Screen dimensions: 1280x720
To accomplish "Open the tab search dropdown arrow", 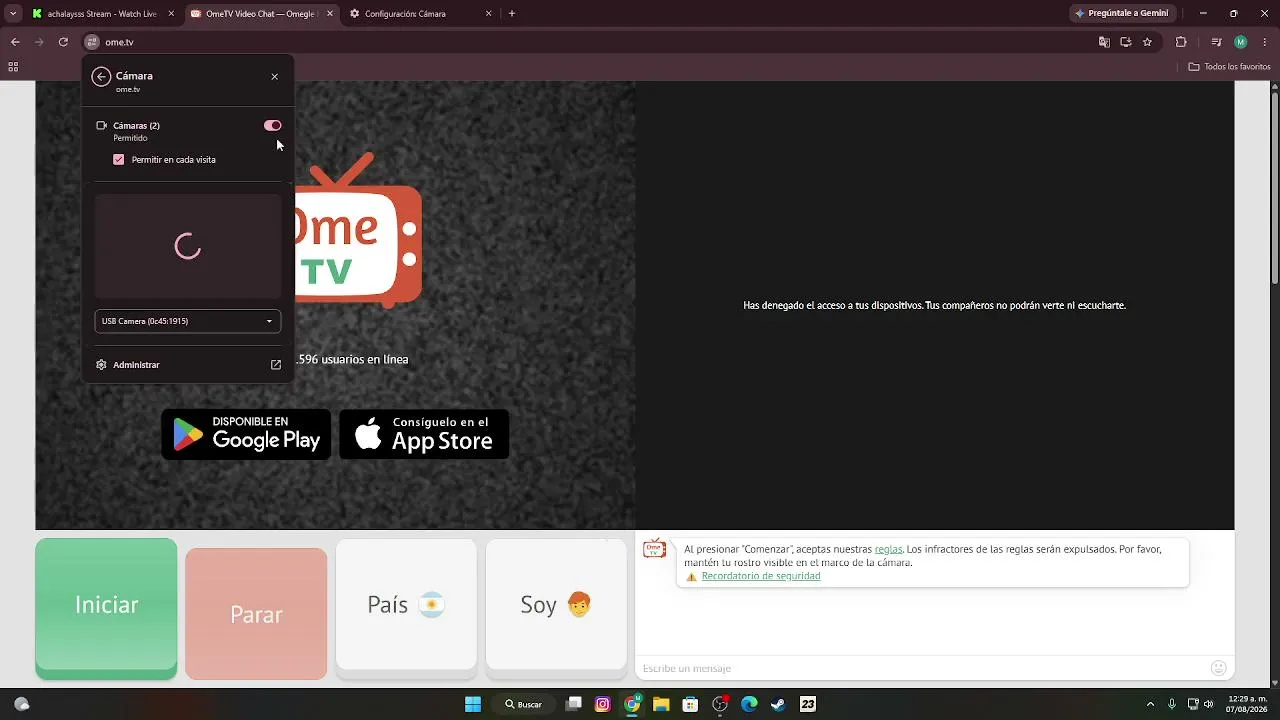I will [x=12, y=14].
